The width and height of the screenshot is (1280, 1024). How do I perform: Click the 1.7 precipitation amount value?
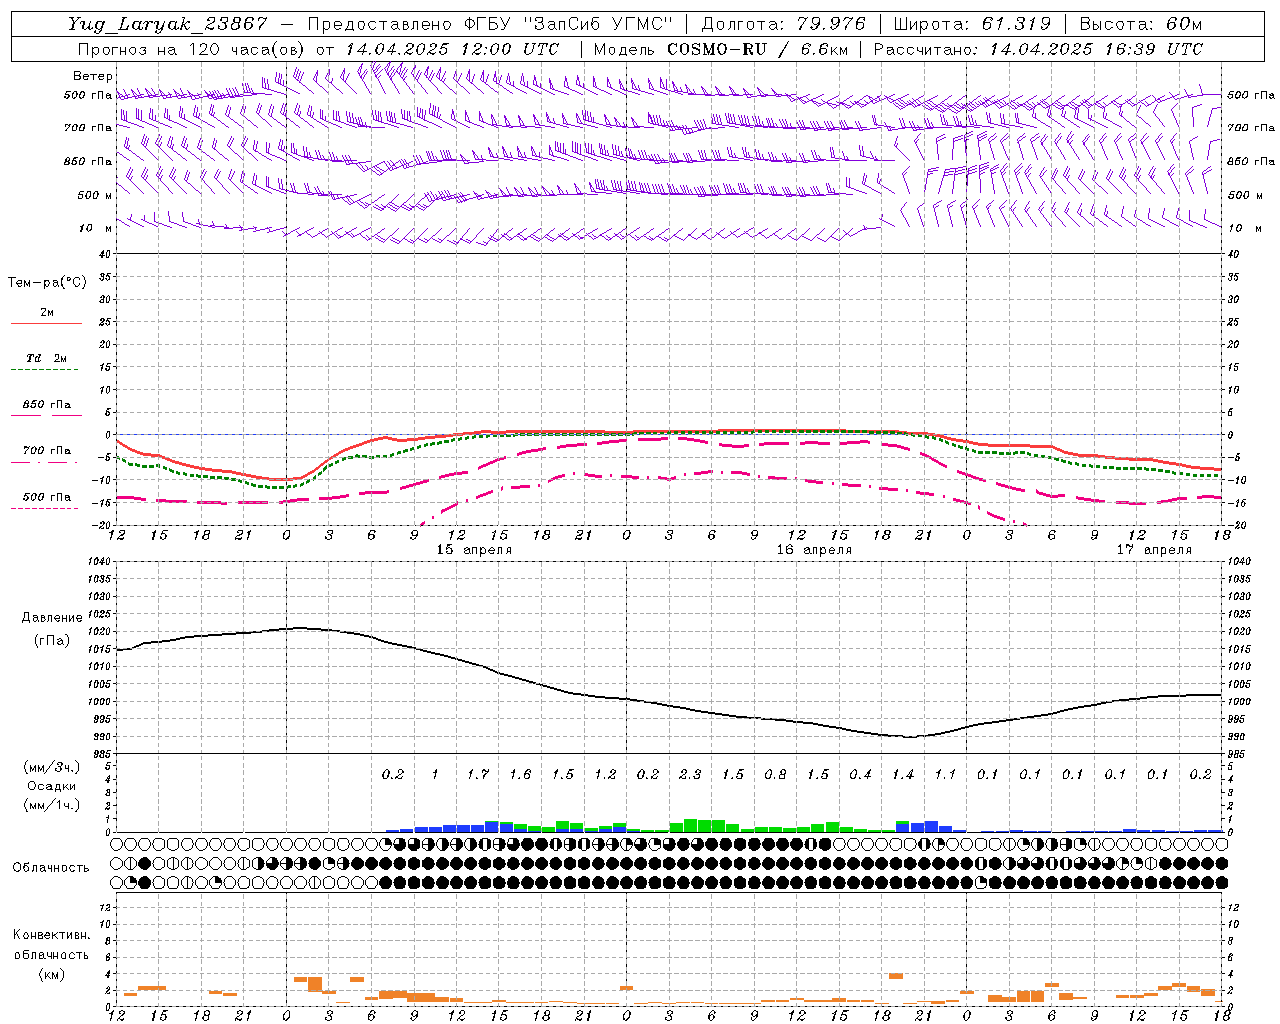click(x=478, y=775)
